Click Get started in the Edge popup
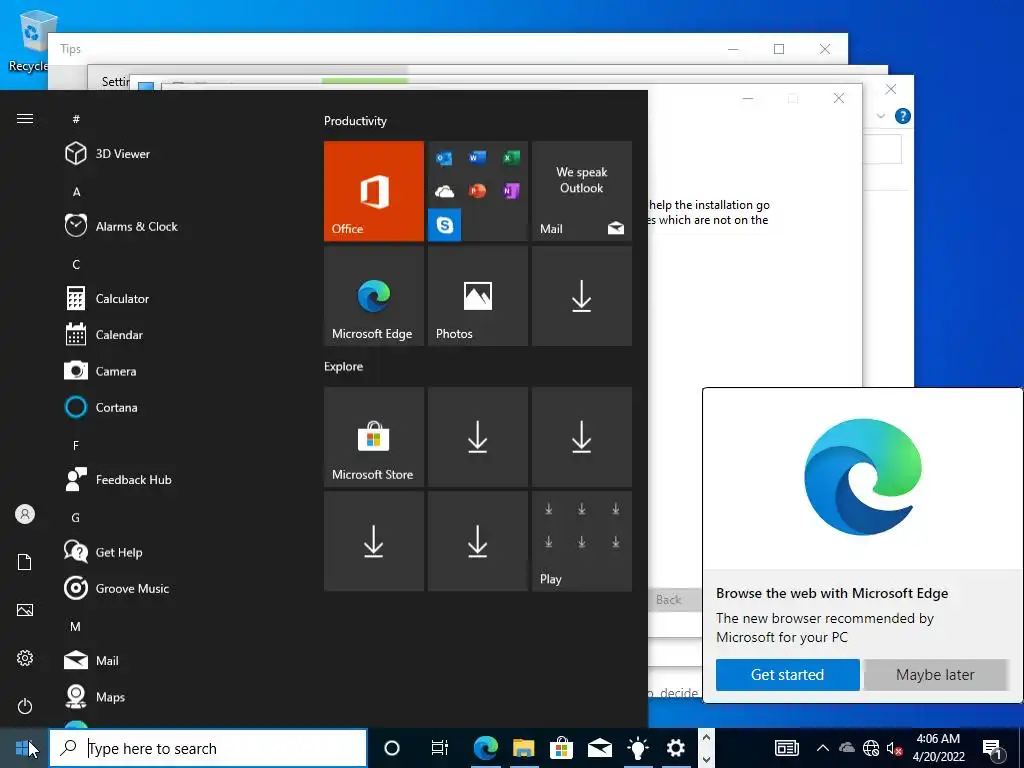The width and height of the screenshot is (1024, 768). pos(788,675)
